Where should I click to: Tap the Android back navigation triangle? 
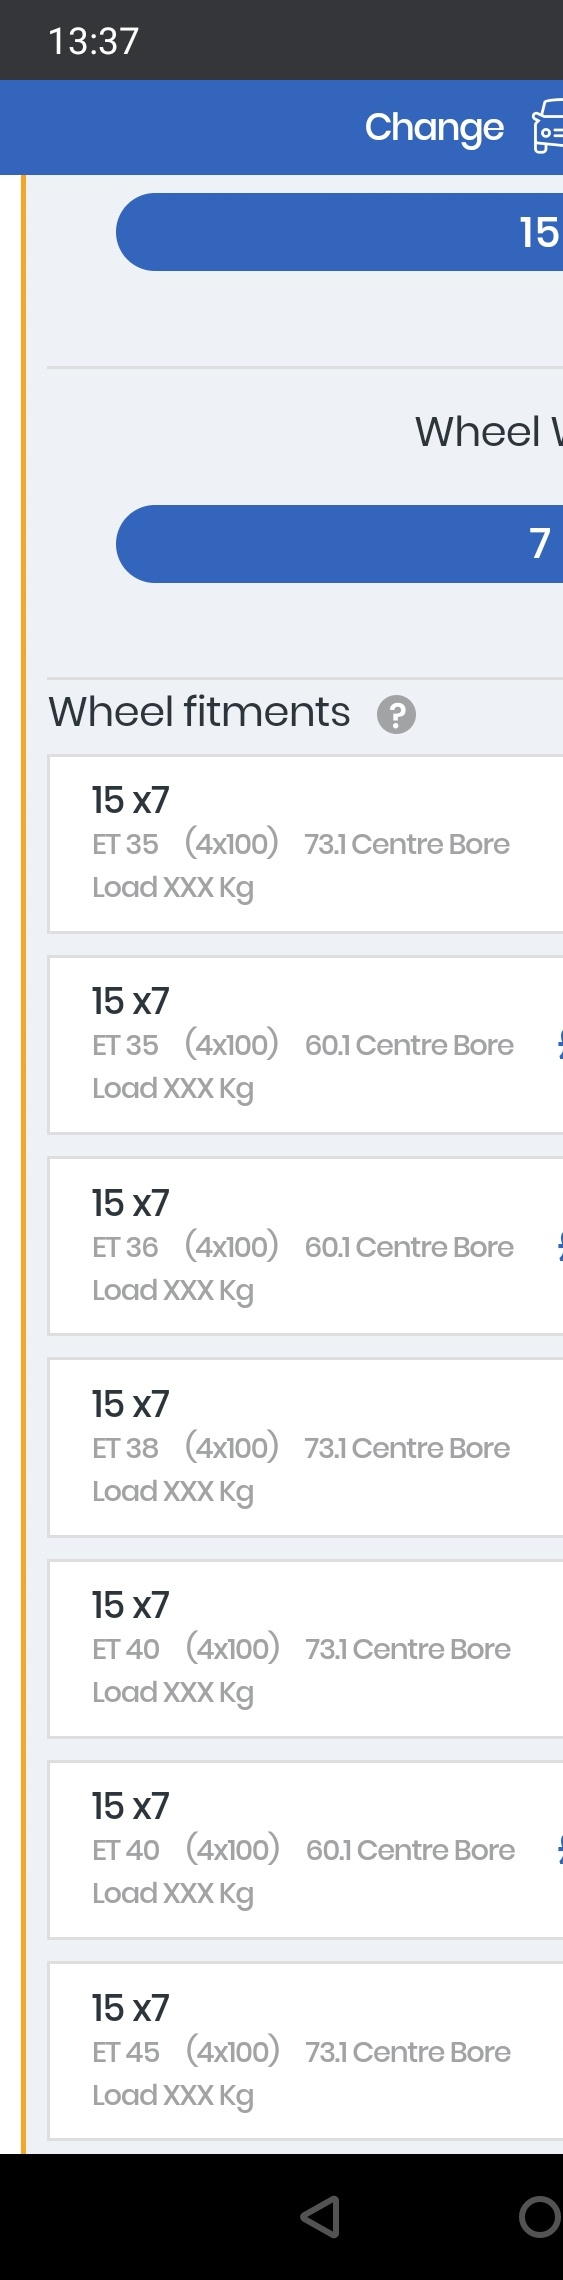[x=321, y=2216]
